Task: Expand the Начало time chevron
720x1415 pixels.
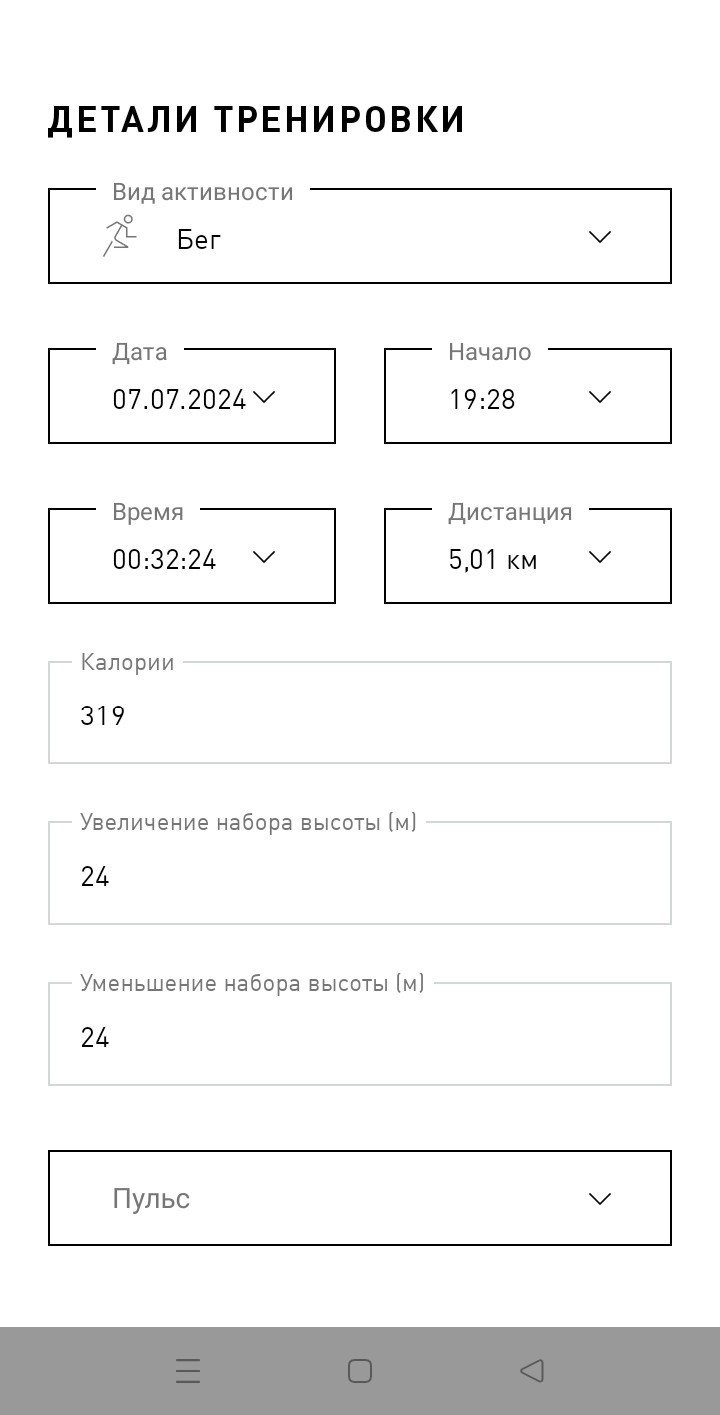Action: click(600, 397)
